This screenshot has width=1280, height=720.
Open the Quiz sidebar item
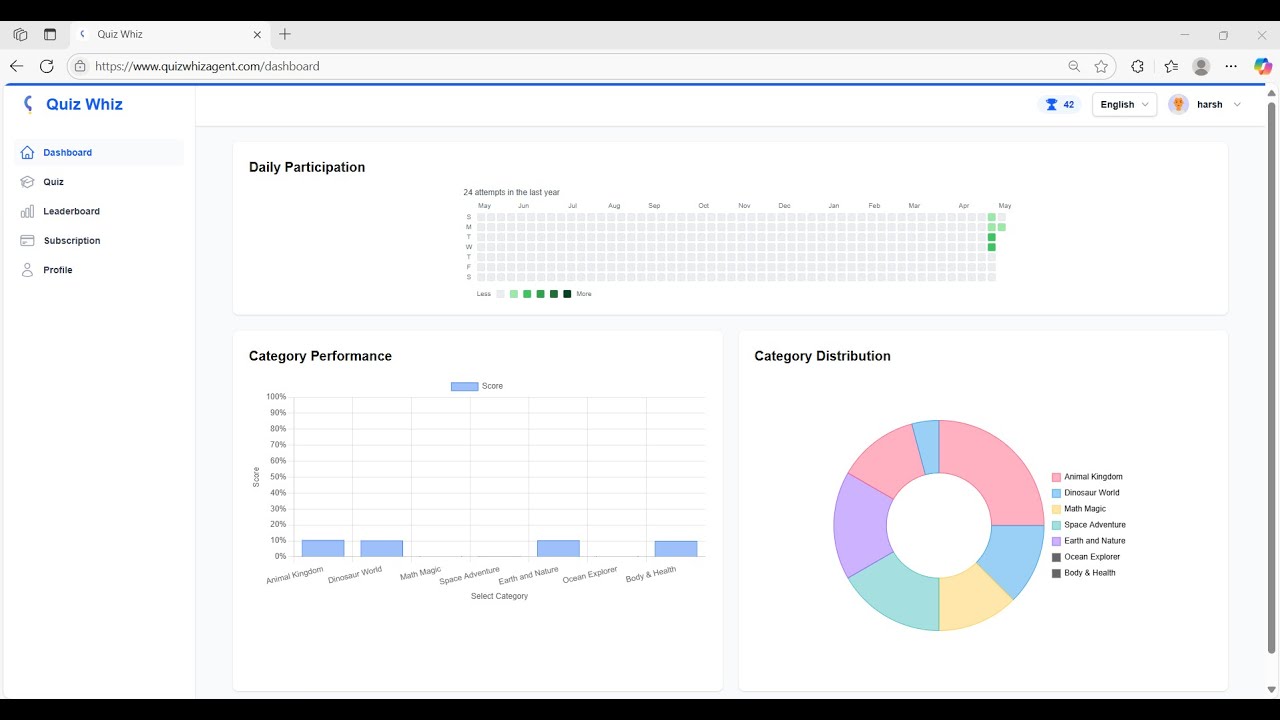click(x=101, y=182)
